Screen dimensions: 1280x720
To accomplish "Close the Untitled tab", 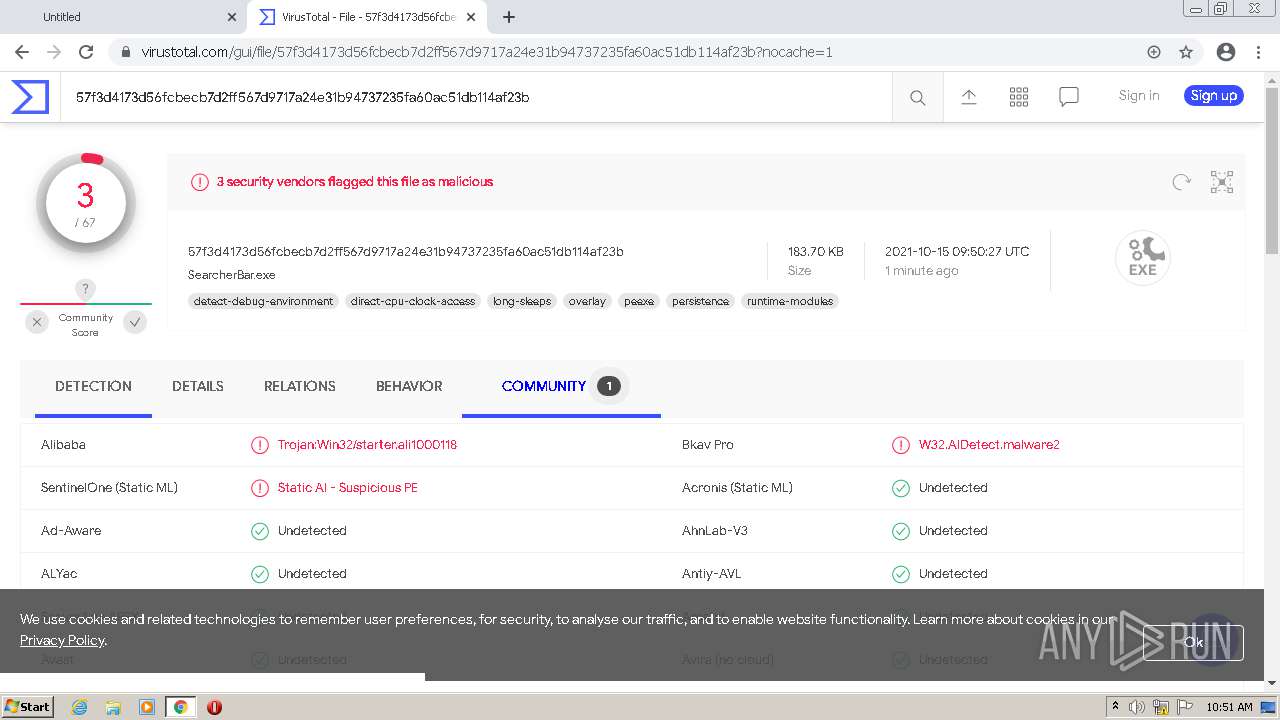I will [232, 17].
